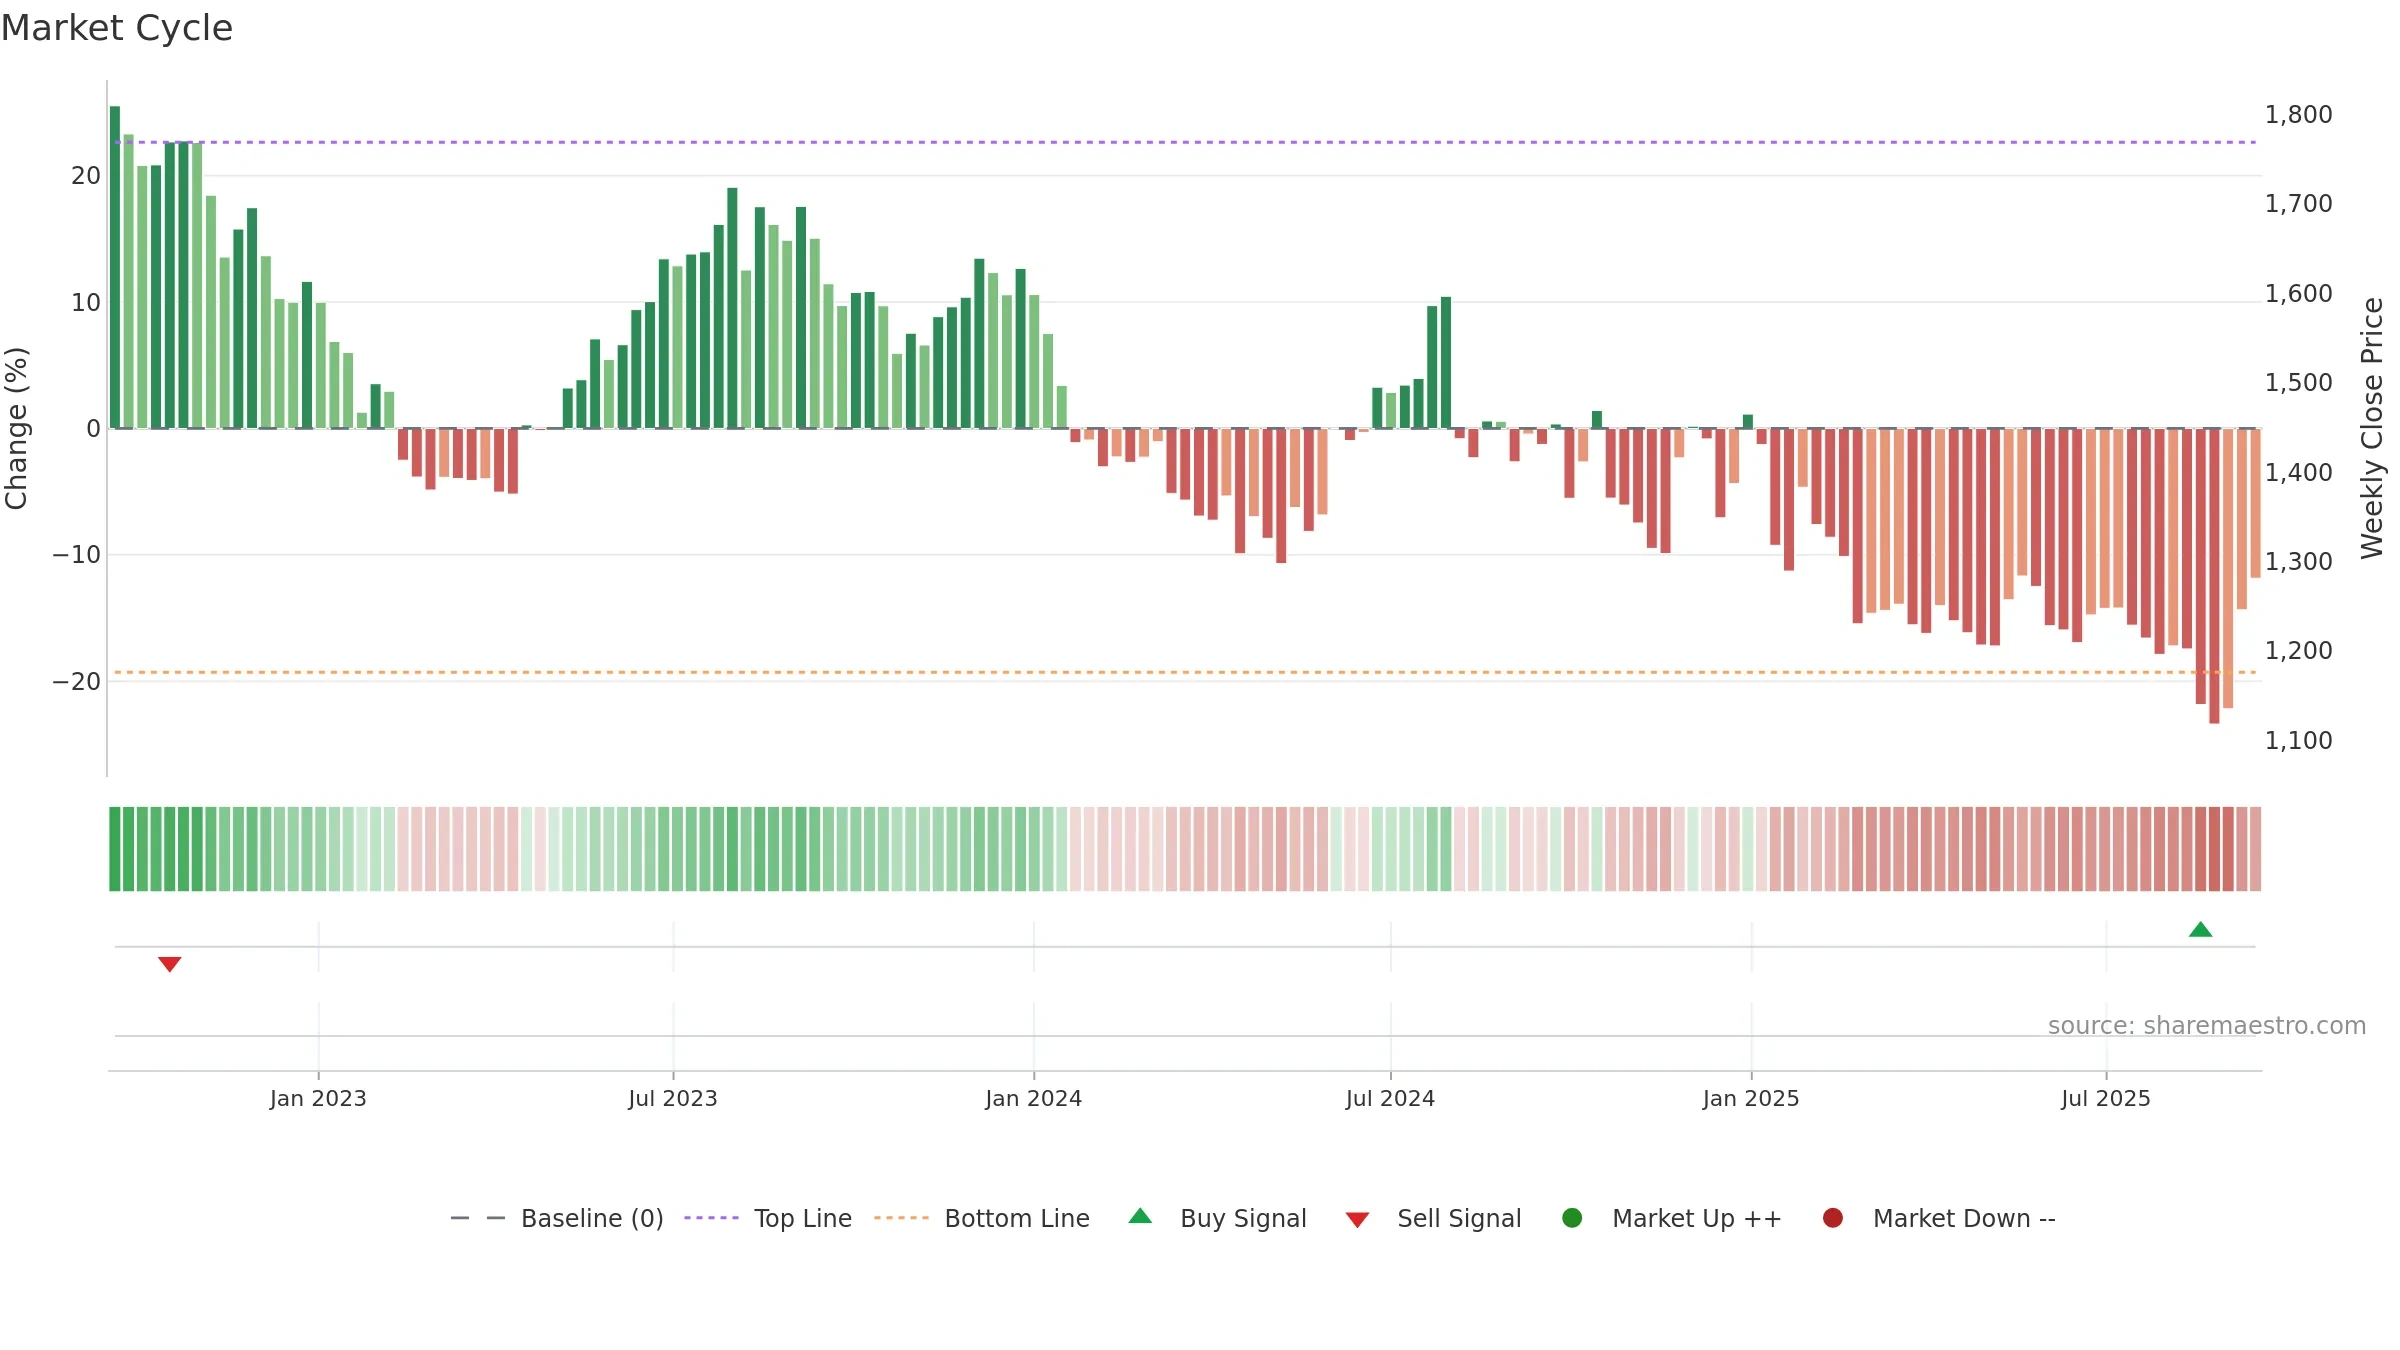Click the 1,100 price axis label
Screen dimensions: 2400x1350
tap(2298, 741)
